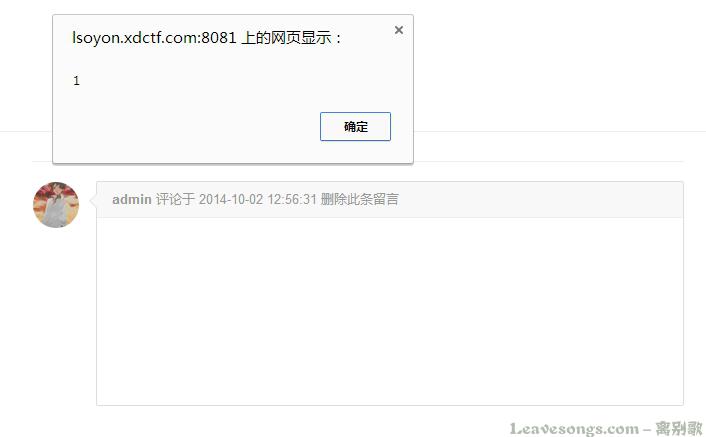Click the blank page area right of the alert

pyautogui.click(x=558, y=68)
